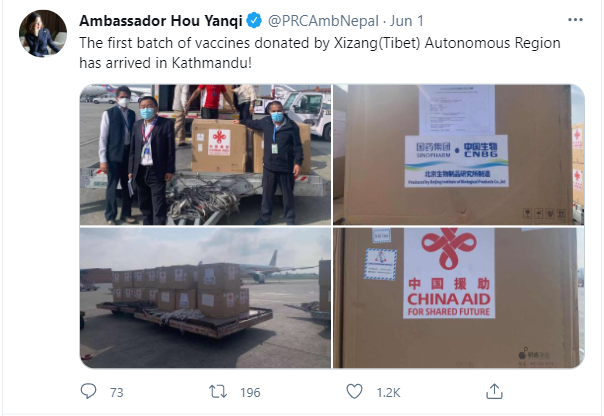This screenshot has height=416, width=604.
Task: Open the share tweet icon
Action: [x=494, y=391]
